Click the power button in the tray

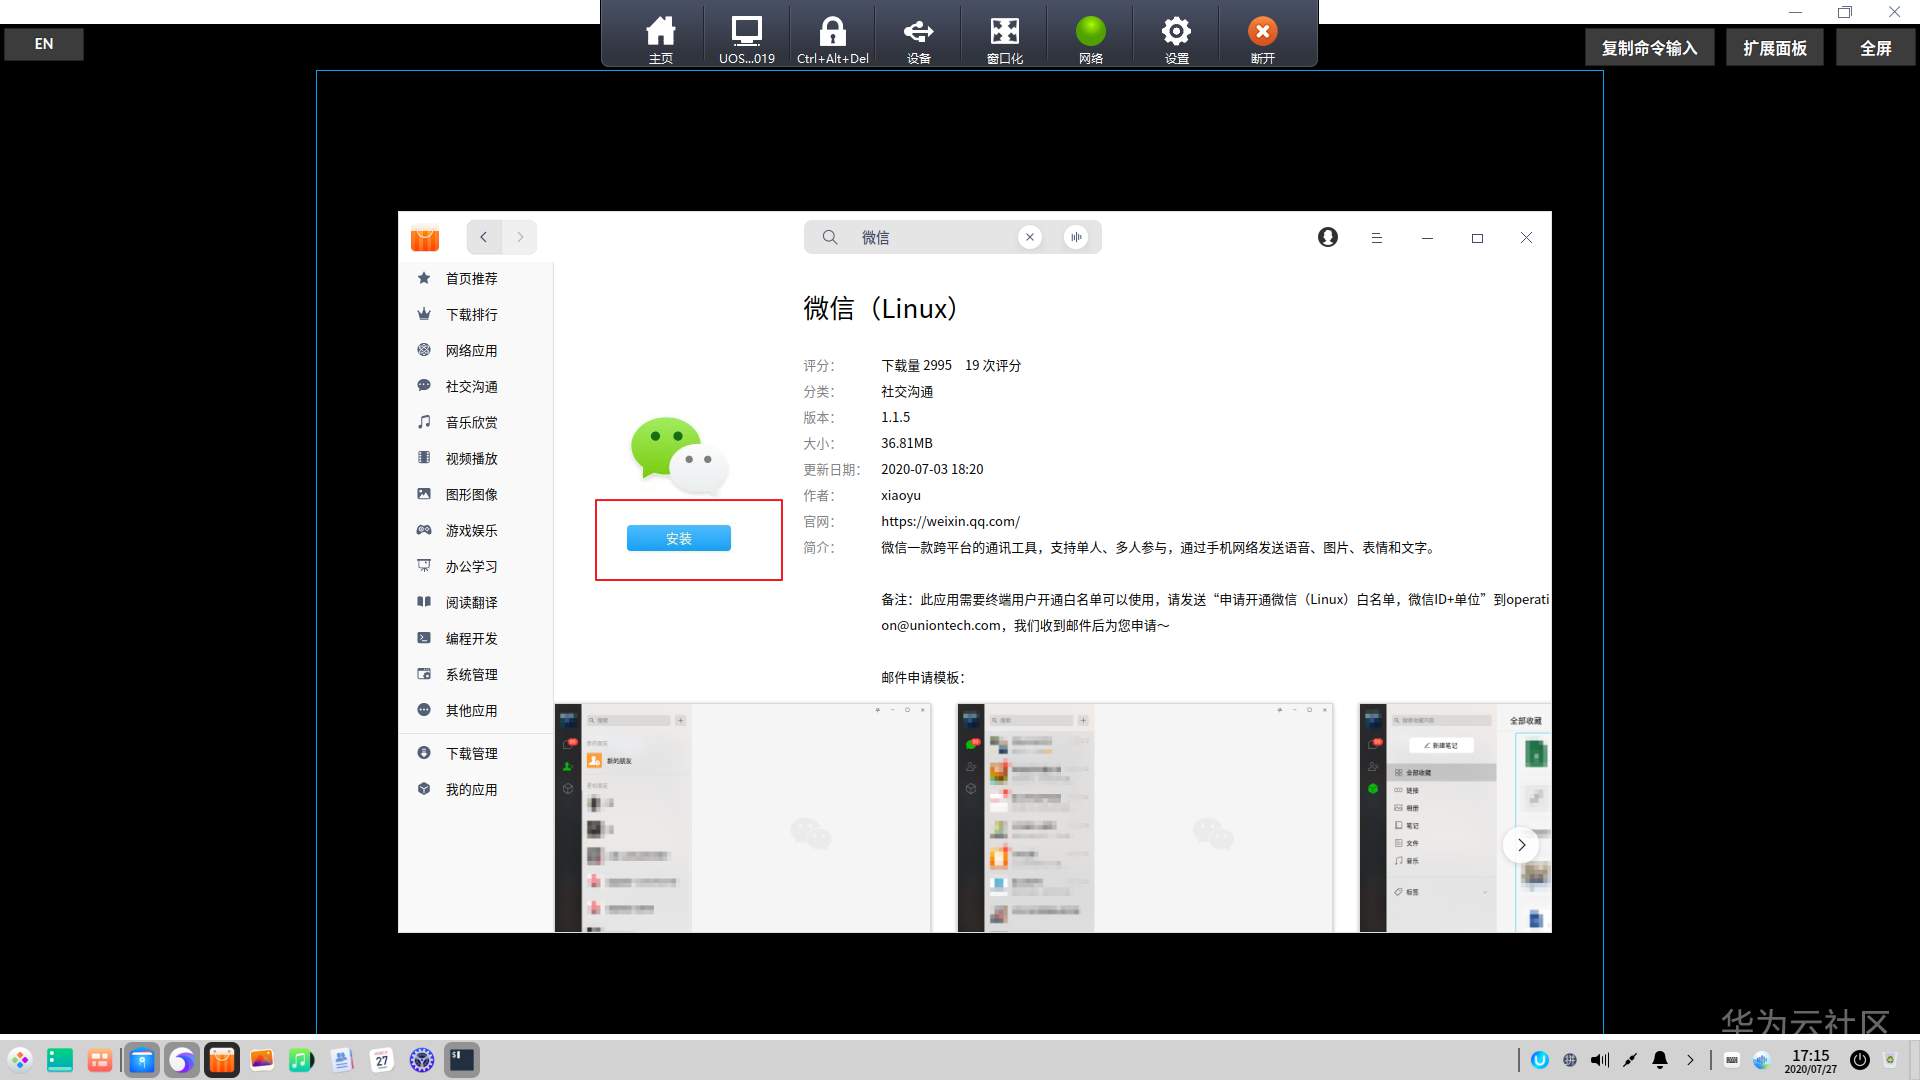pos(1860,1060)
